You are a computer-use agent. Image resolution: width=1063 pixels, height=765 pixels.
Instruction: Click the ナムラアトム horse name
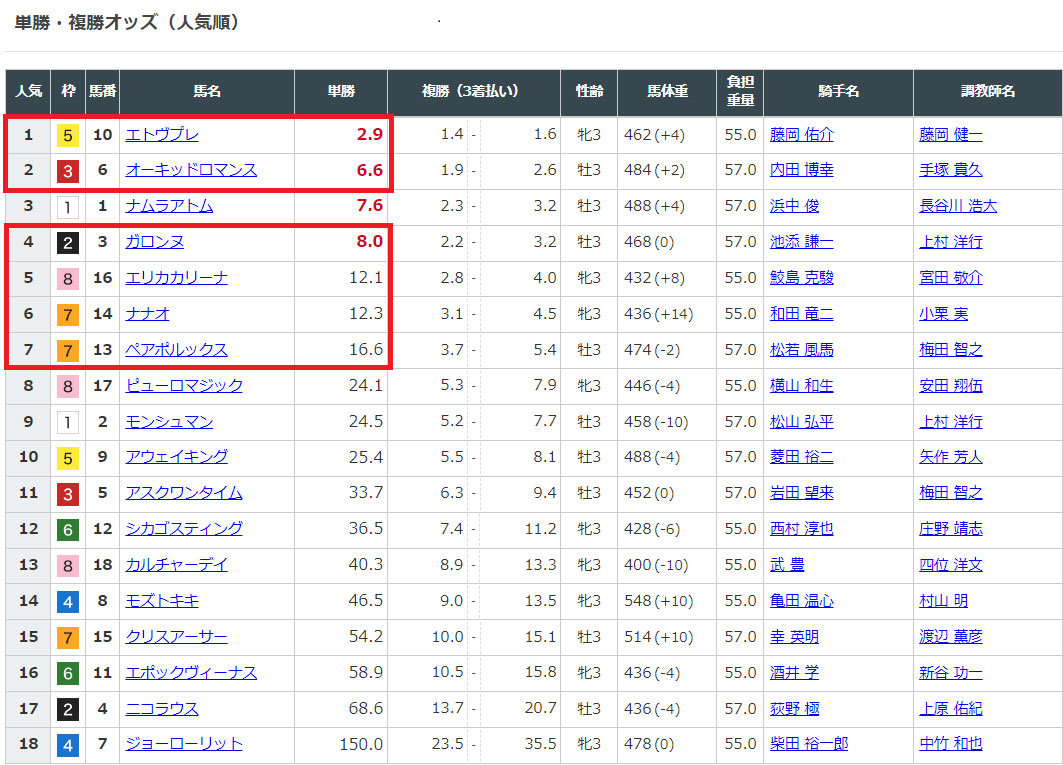169,206
